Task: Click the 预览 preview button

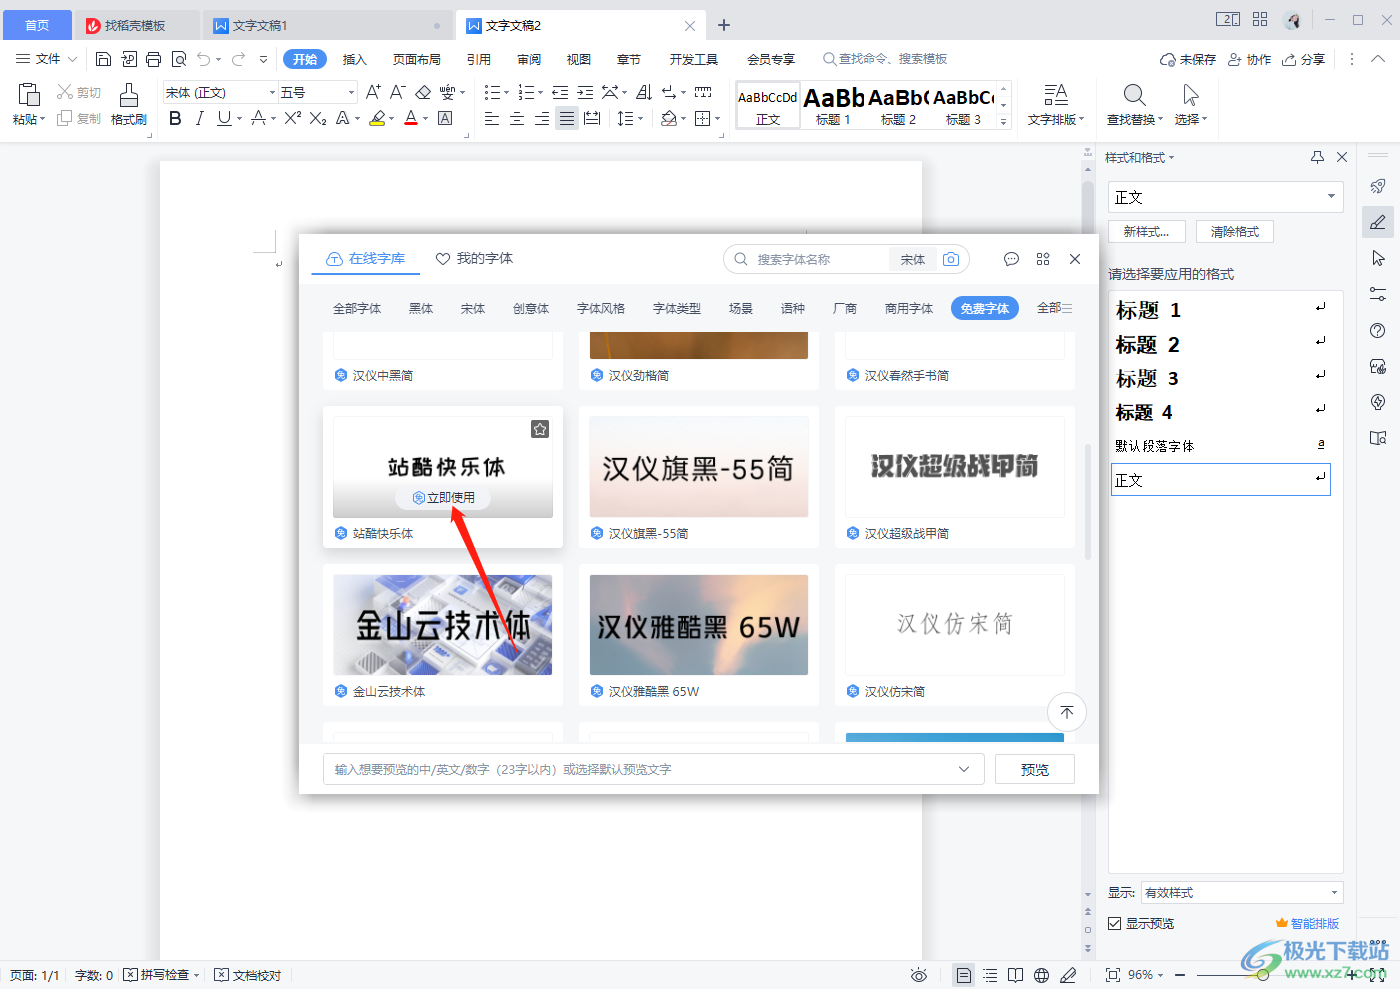Action: (1035, 769)
